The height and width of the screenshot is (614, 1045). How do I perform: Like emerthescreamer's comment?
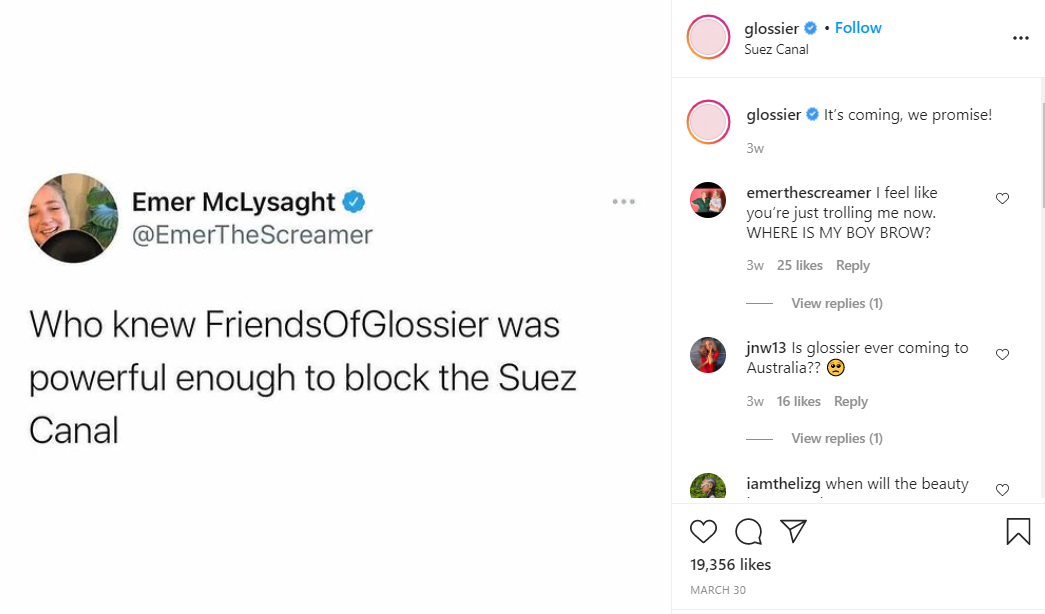click(1002, 199)
